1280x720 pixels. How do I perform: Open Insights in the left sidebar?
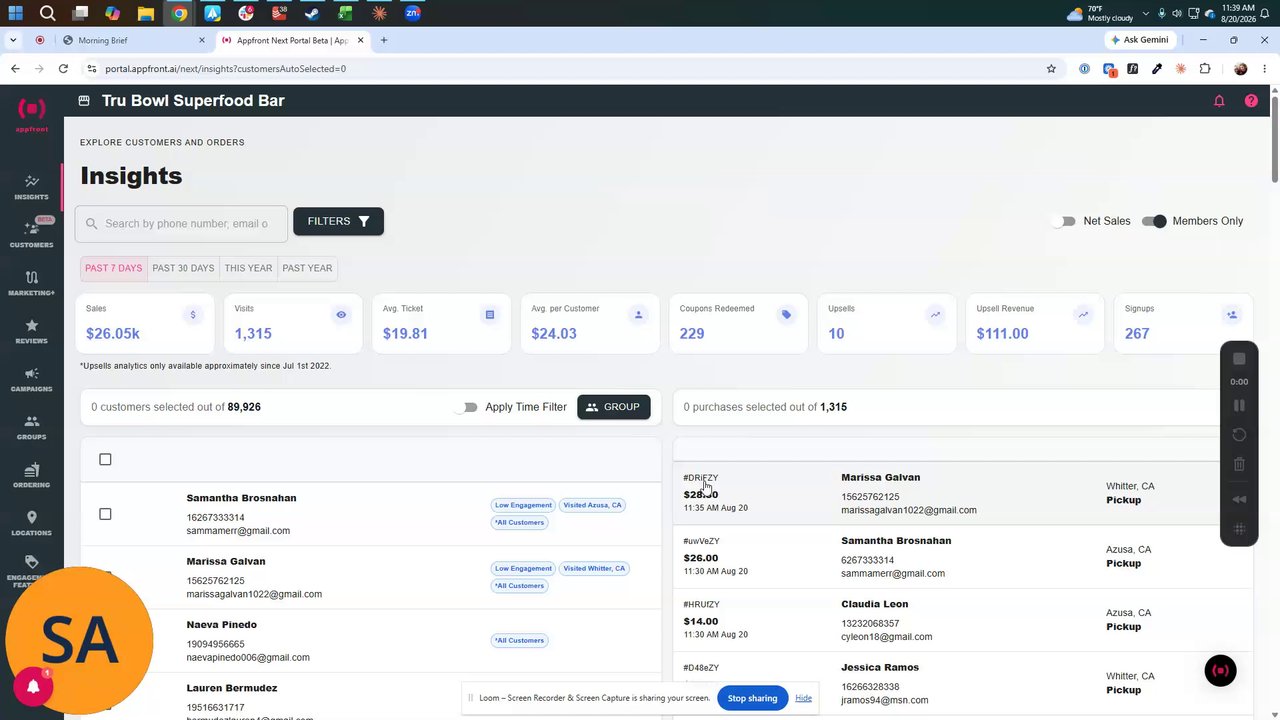31,187
